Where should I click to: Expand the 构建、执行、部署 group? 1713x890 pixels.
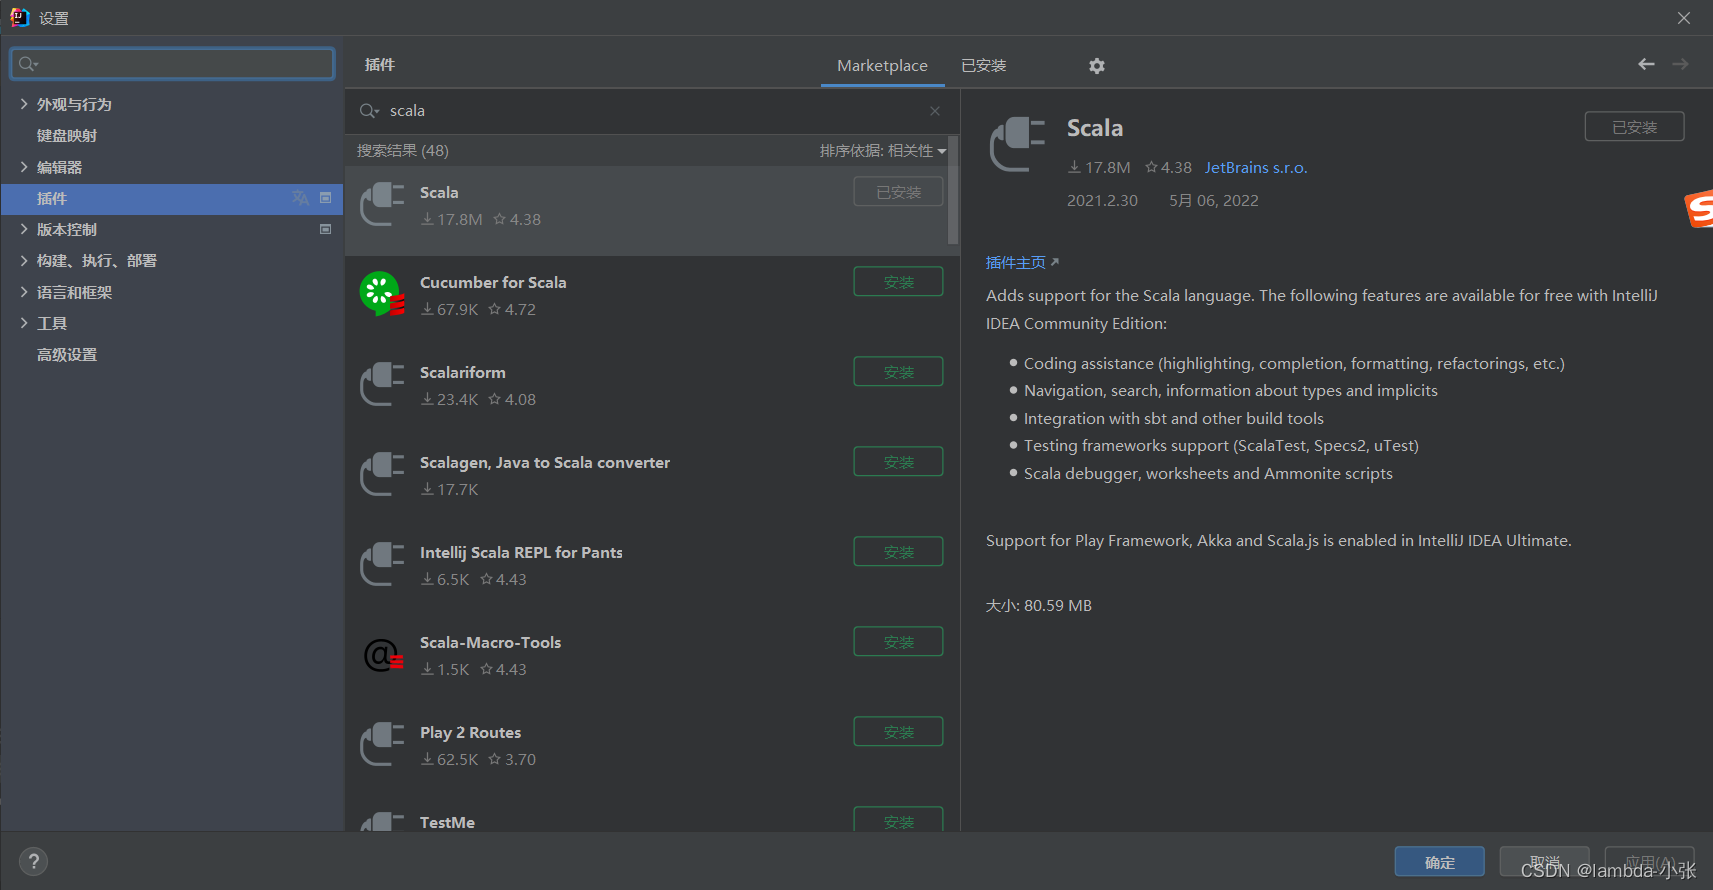coord(24,260)
